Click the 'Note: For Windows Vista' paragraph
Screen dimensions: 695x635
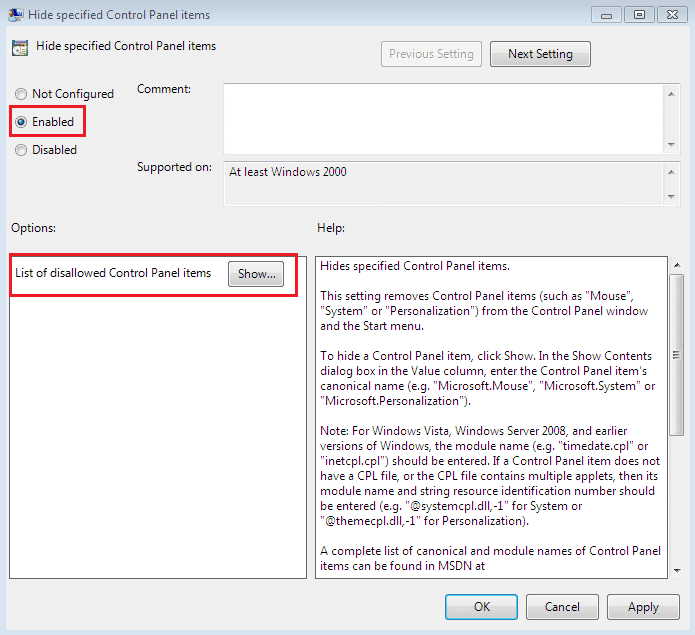coord(490,476)
